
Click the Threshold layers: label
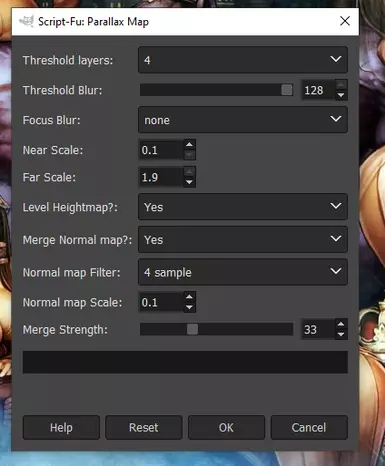tap(68, 60)
